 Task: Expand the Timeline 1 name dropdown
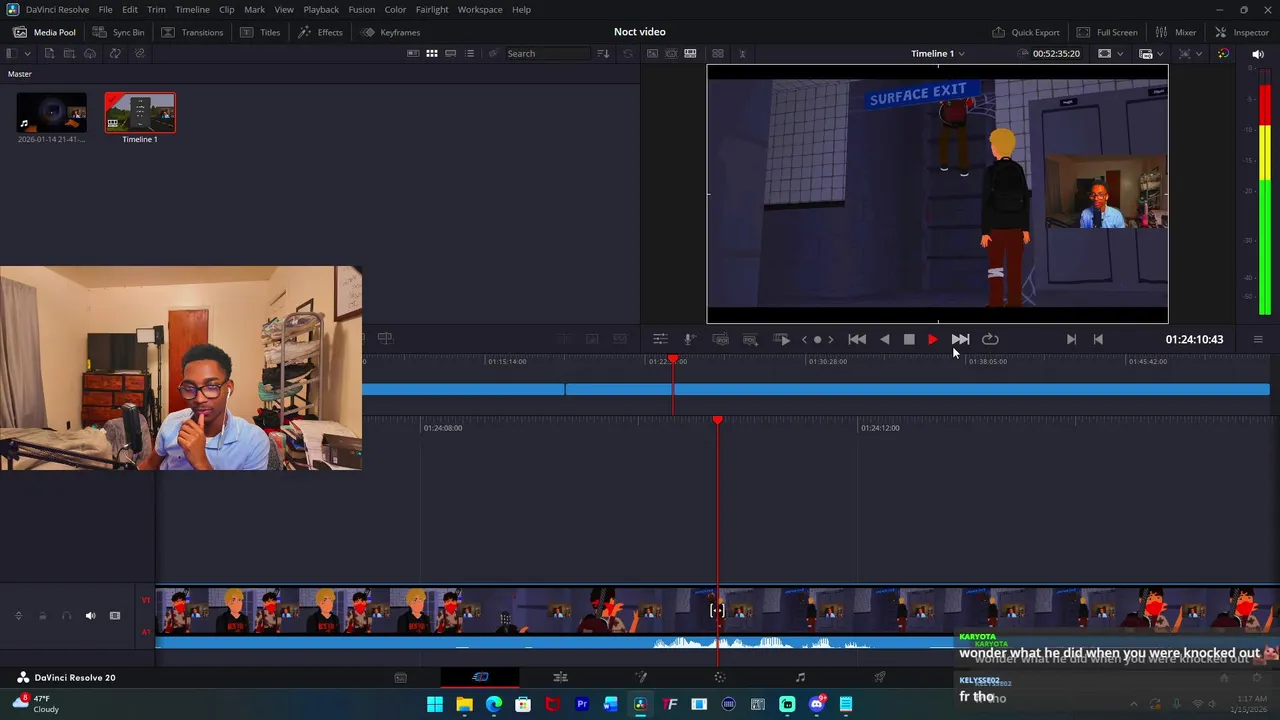[x=963, y=53]
